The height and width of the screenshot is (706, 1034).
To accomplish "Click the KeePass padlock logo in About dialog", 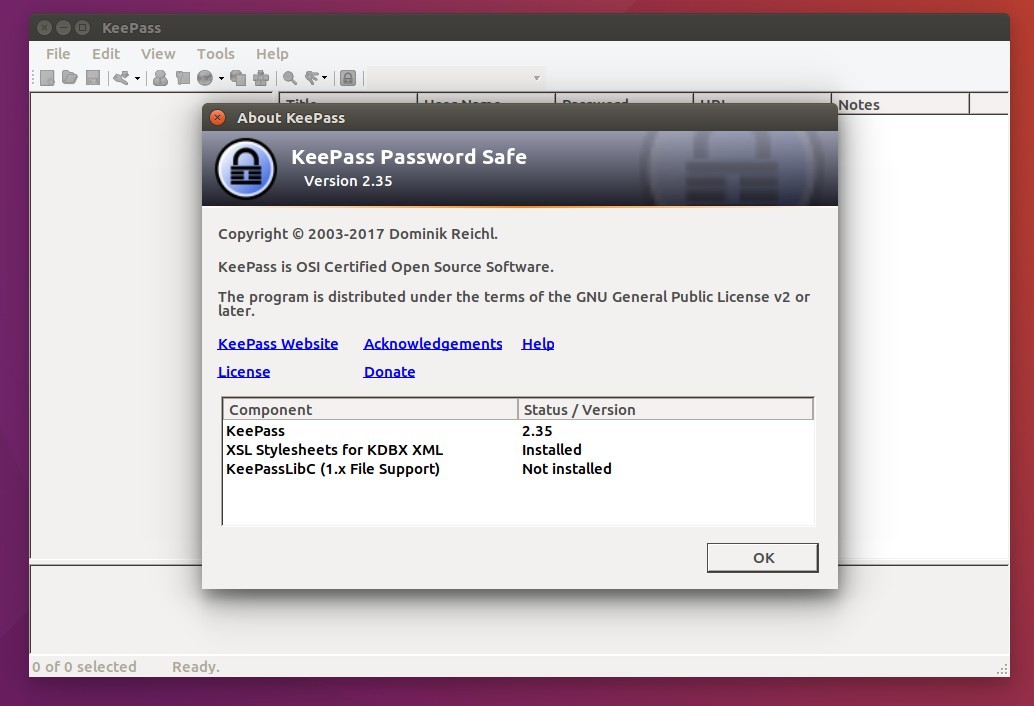I will [246, 169].
